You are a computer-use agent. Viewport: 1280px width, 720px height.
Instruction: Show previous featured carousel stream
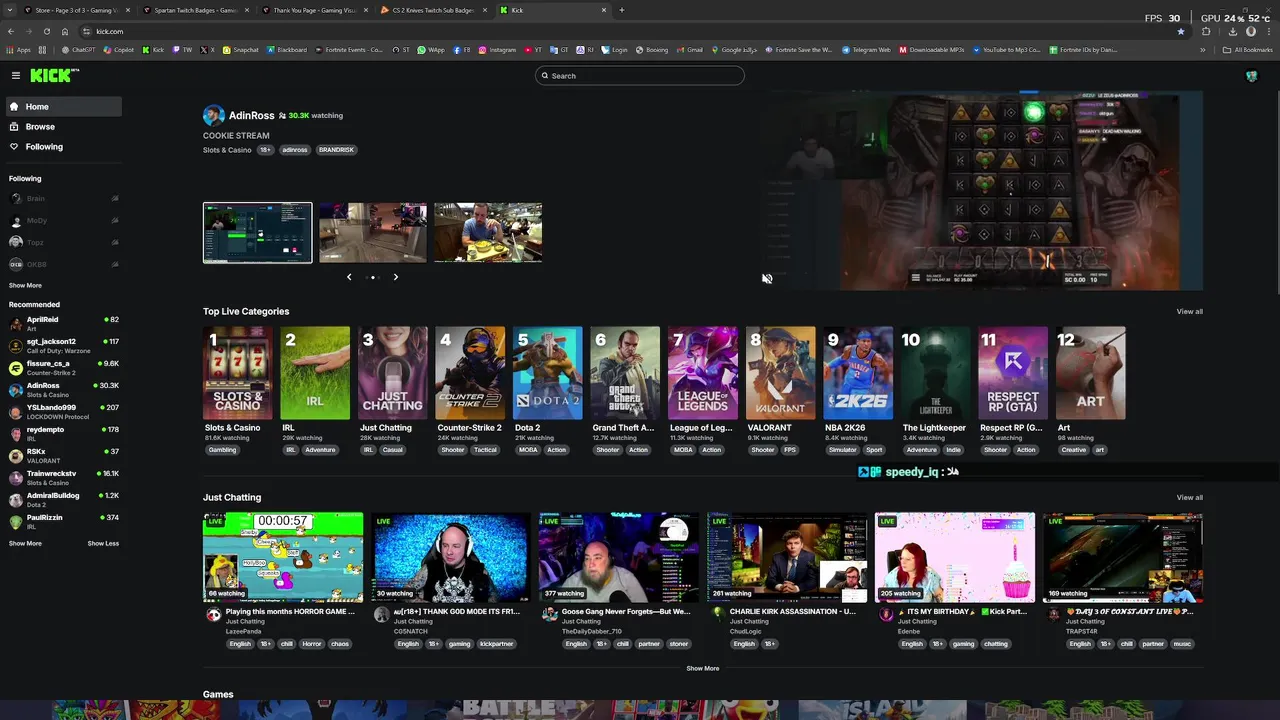(349, 277)
